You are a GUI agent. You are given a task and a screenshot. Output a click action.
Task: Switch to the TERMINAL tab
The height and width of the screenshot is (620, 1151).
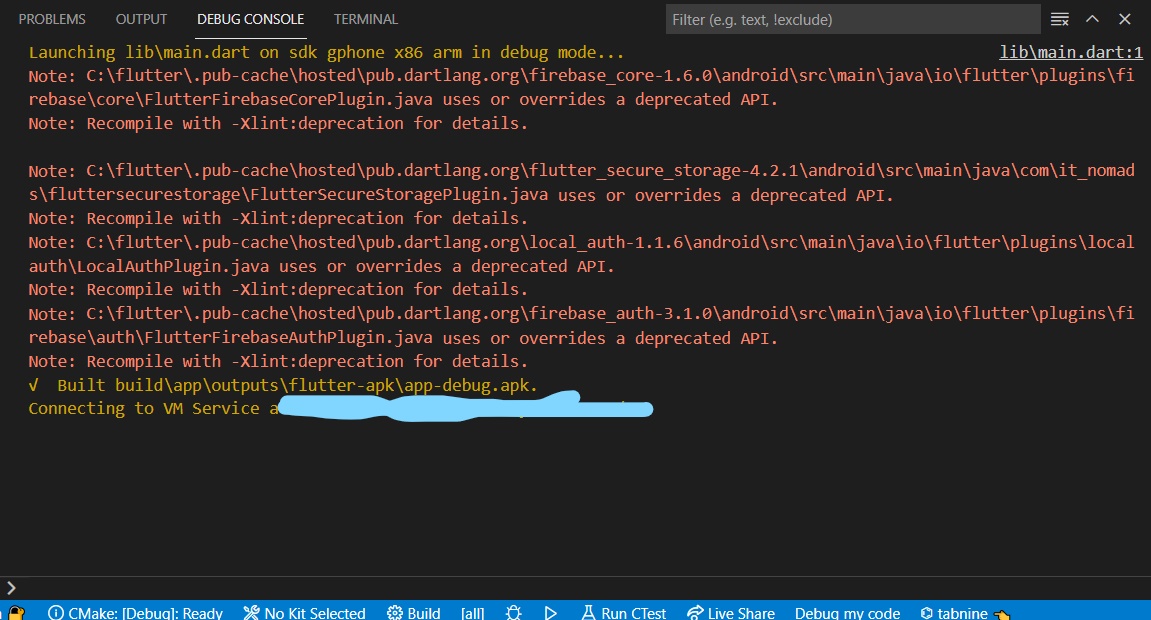(x=365, y=18)
